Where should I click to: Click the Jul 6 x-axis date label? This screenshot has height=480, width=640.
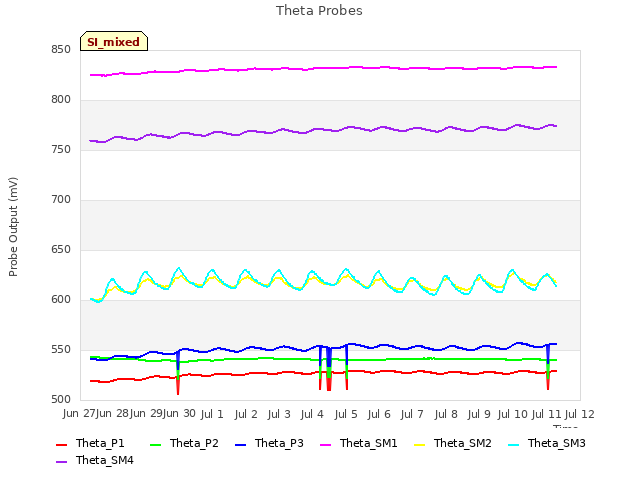pos(379,415)
